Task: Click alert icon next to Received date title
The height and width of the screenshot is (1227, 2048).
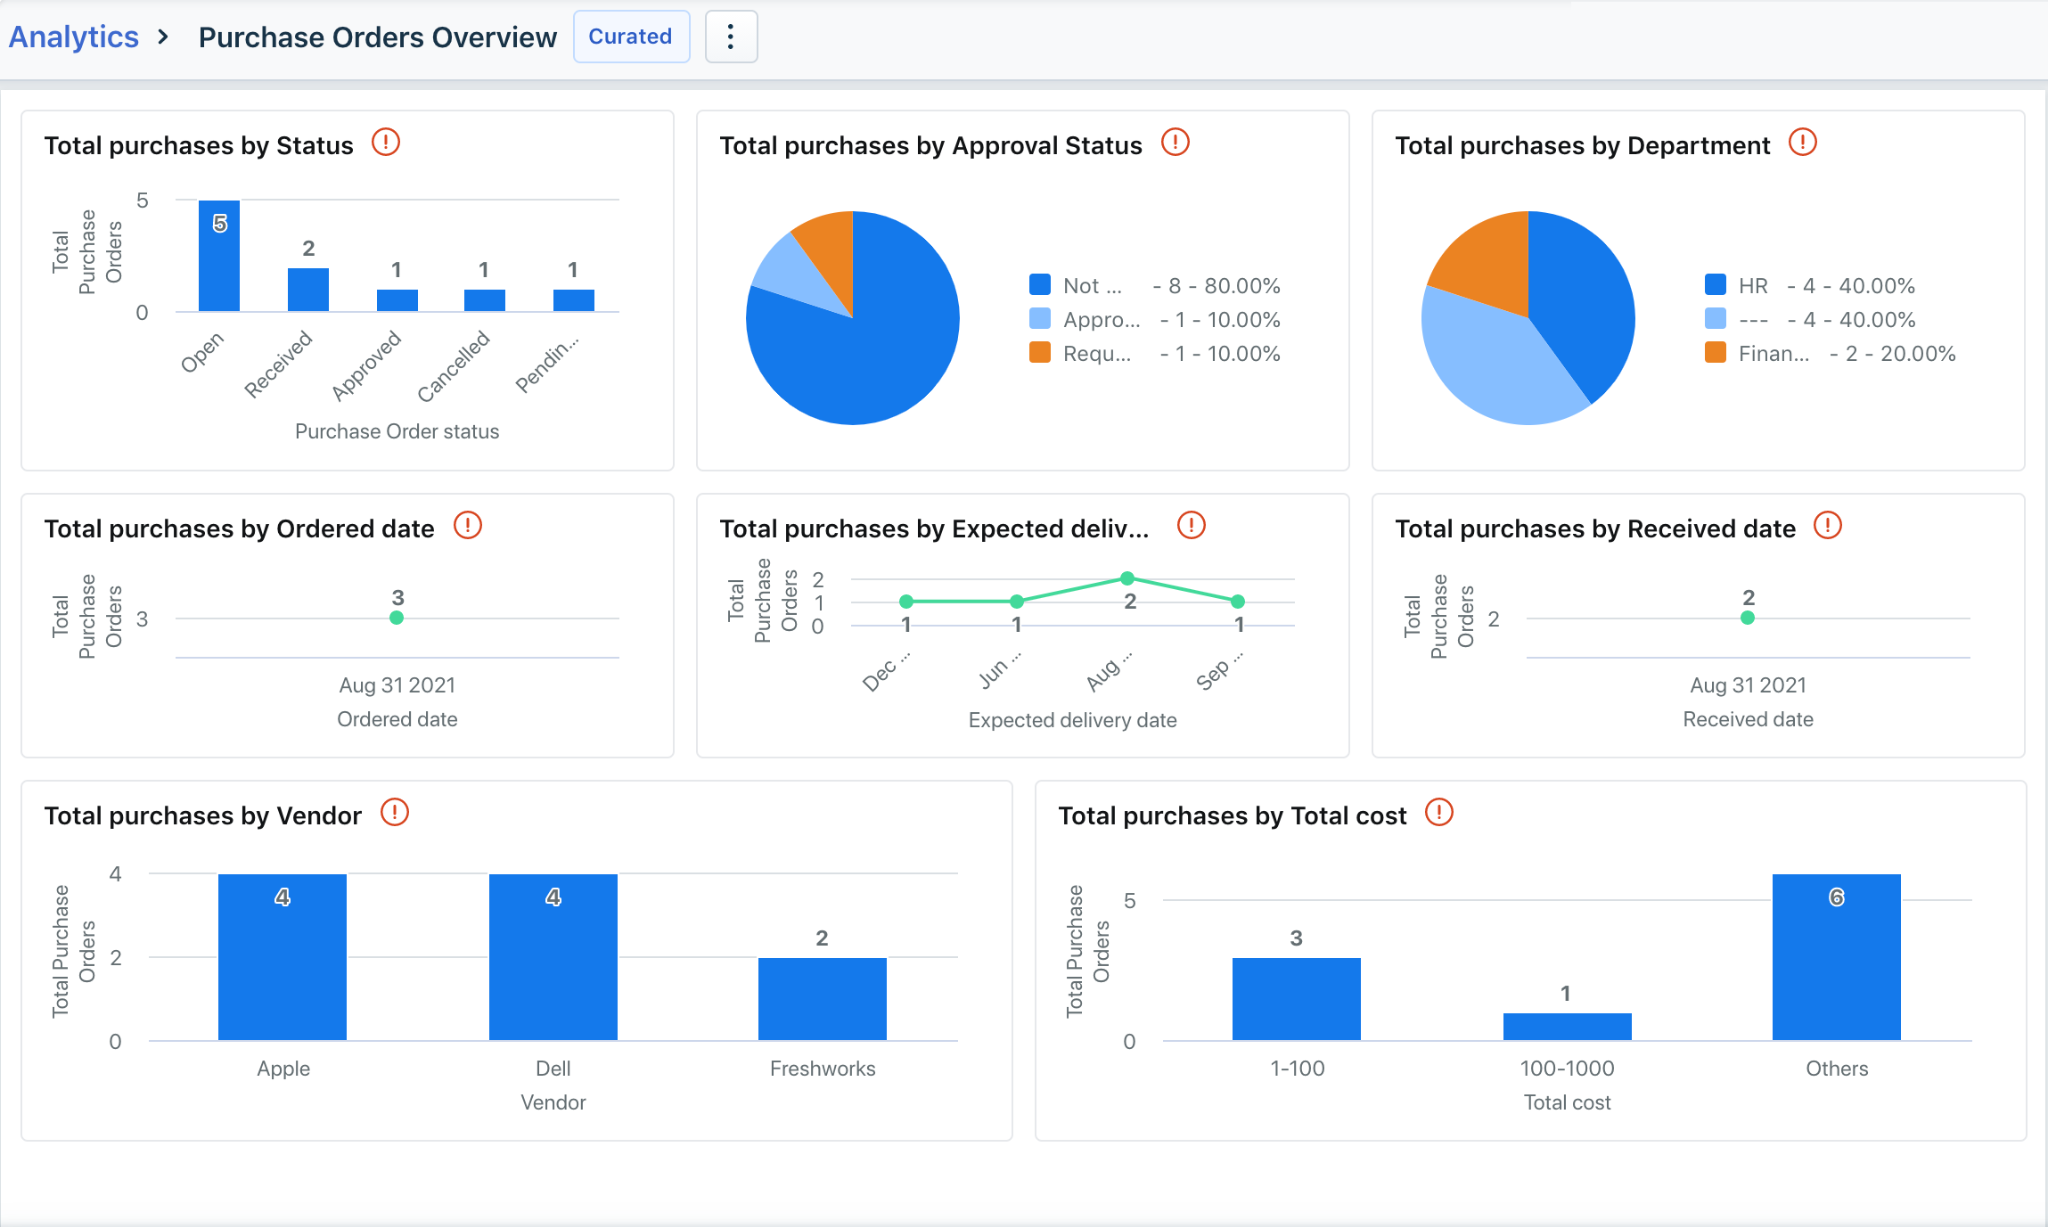Action: pyautogui.click(x=1827, y=526)
